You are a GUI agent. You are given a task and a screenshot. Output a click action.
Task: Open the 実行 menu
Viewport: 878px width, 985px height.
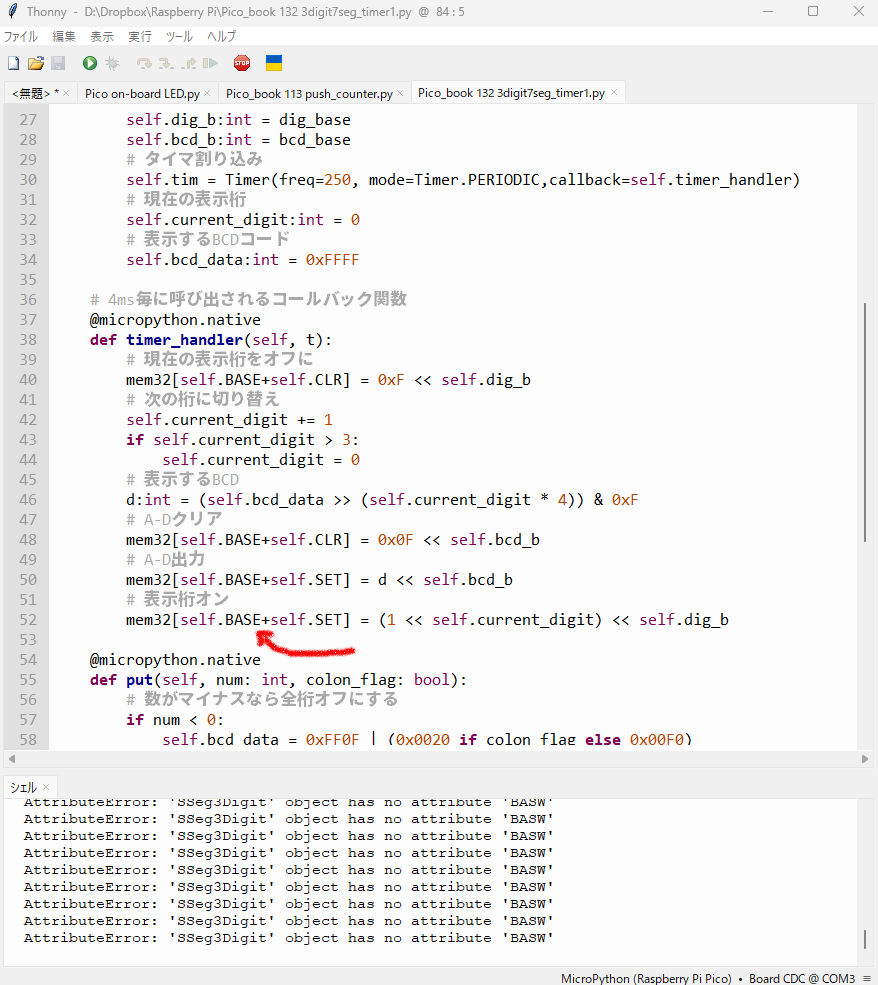(140, 36)
